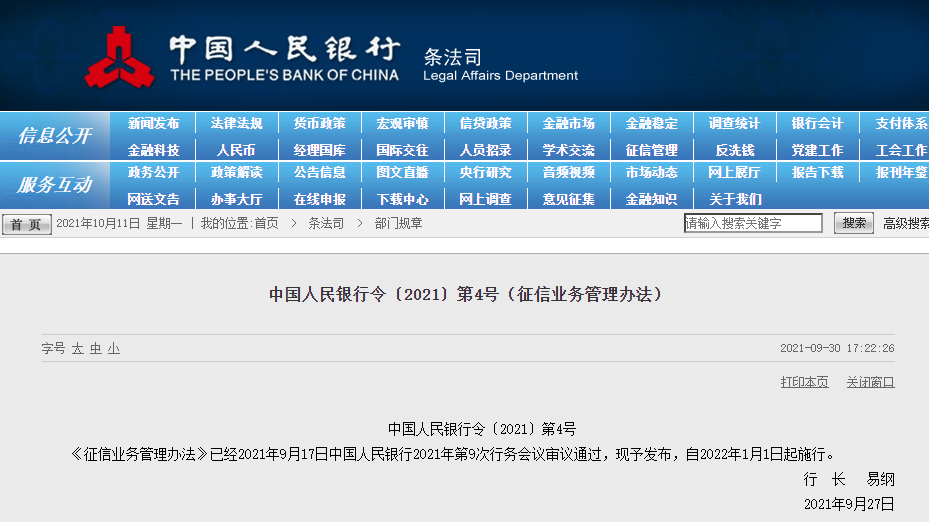929x522 pixels.
Task: Go to 下载中心 page
Action: click(x=402, y=200)
